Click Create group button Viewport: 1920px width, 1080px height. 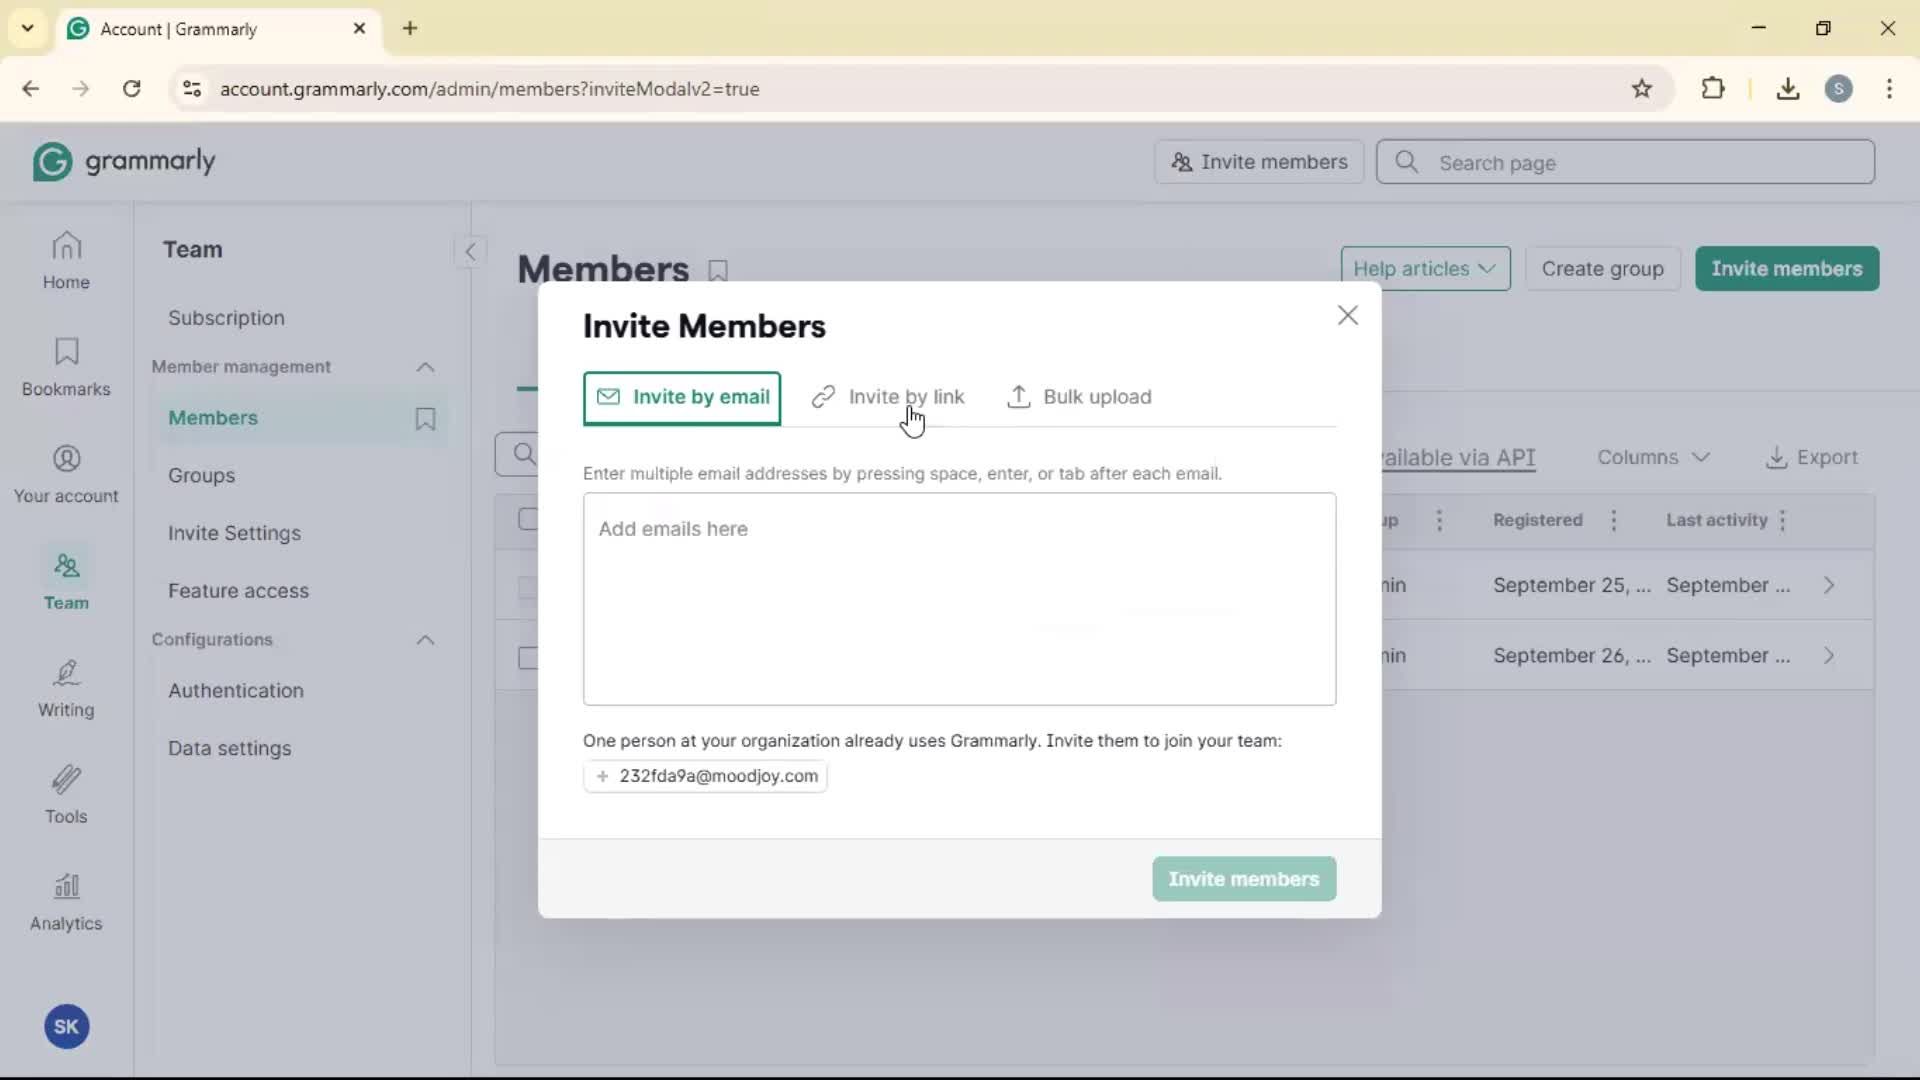tap(1602, 269)
